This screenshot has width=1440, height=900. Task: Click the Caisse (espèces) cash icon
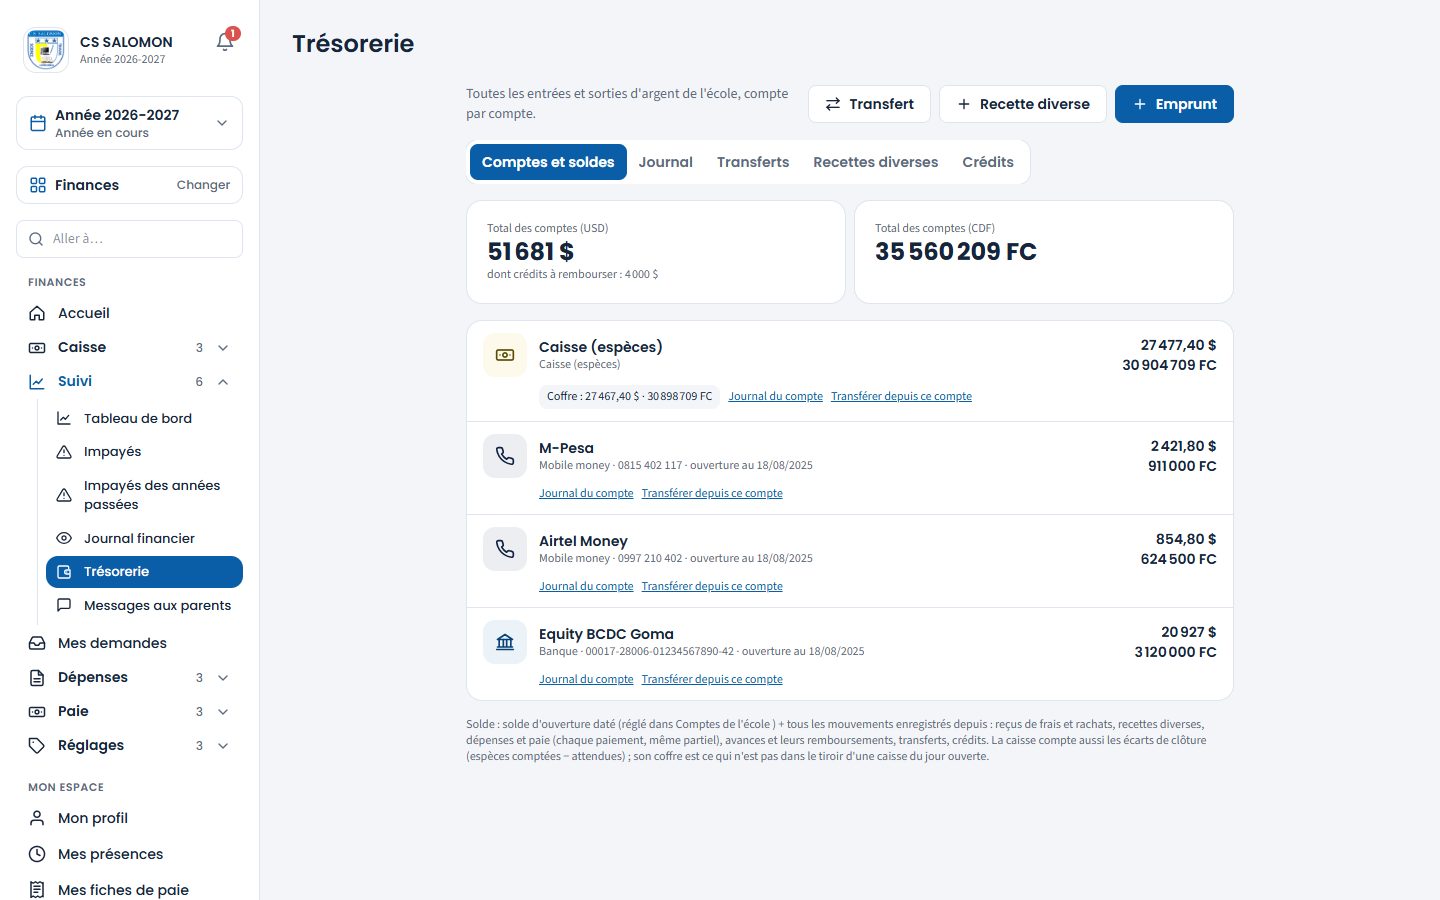(505, 355)
